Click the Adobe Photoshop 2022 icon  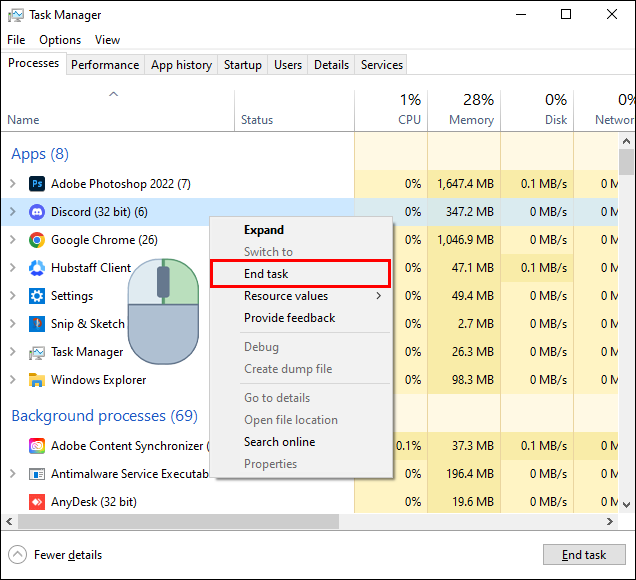pos(37,184)
